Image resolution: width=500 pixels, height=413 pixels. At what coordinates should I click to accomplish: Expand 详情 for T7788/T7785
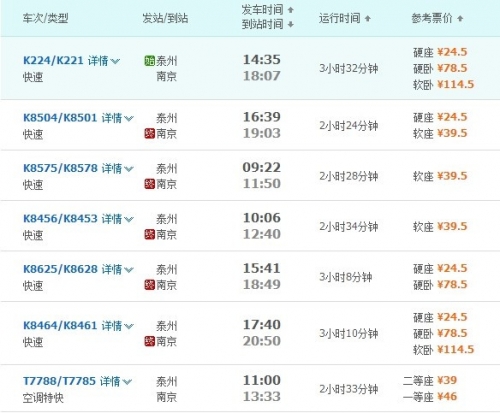pyautogui.click(x=116, y=381)
